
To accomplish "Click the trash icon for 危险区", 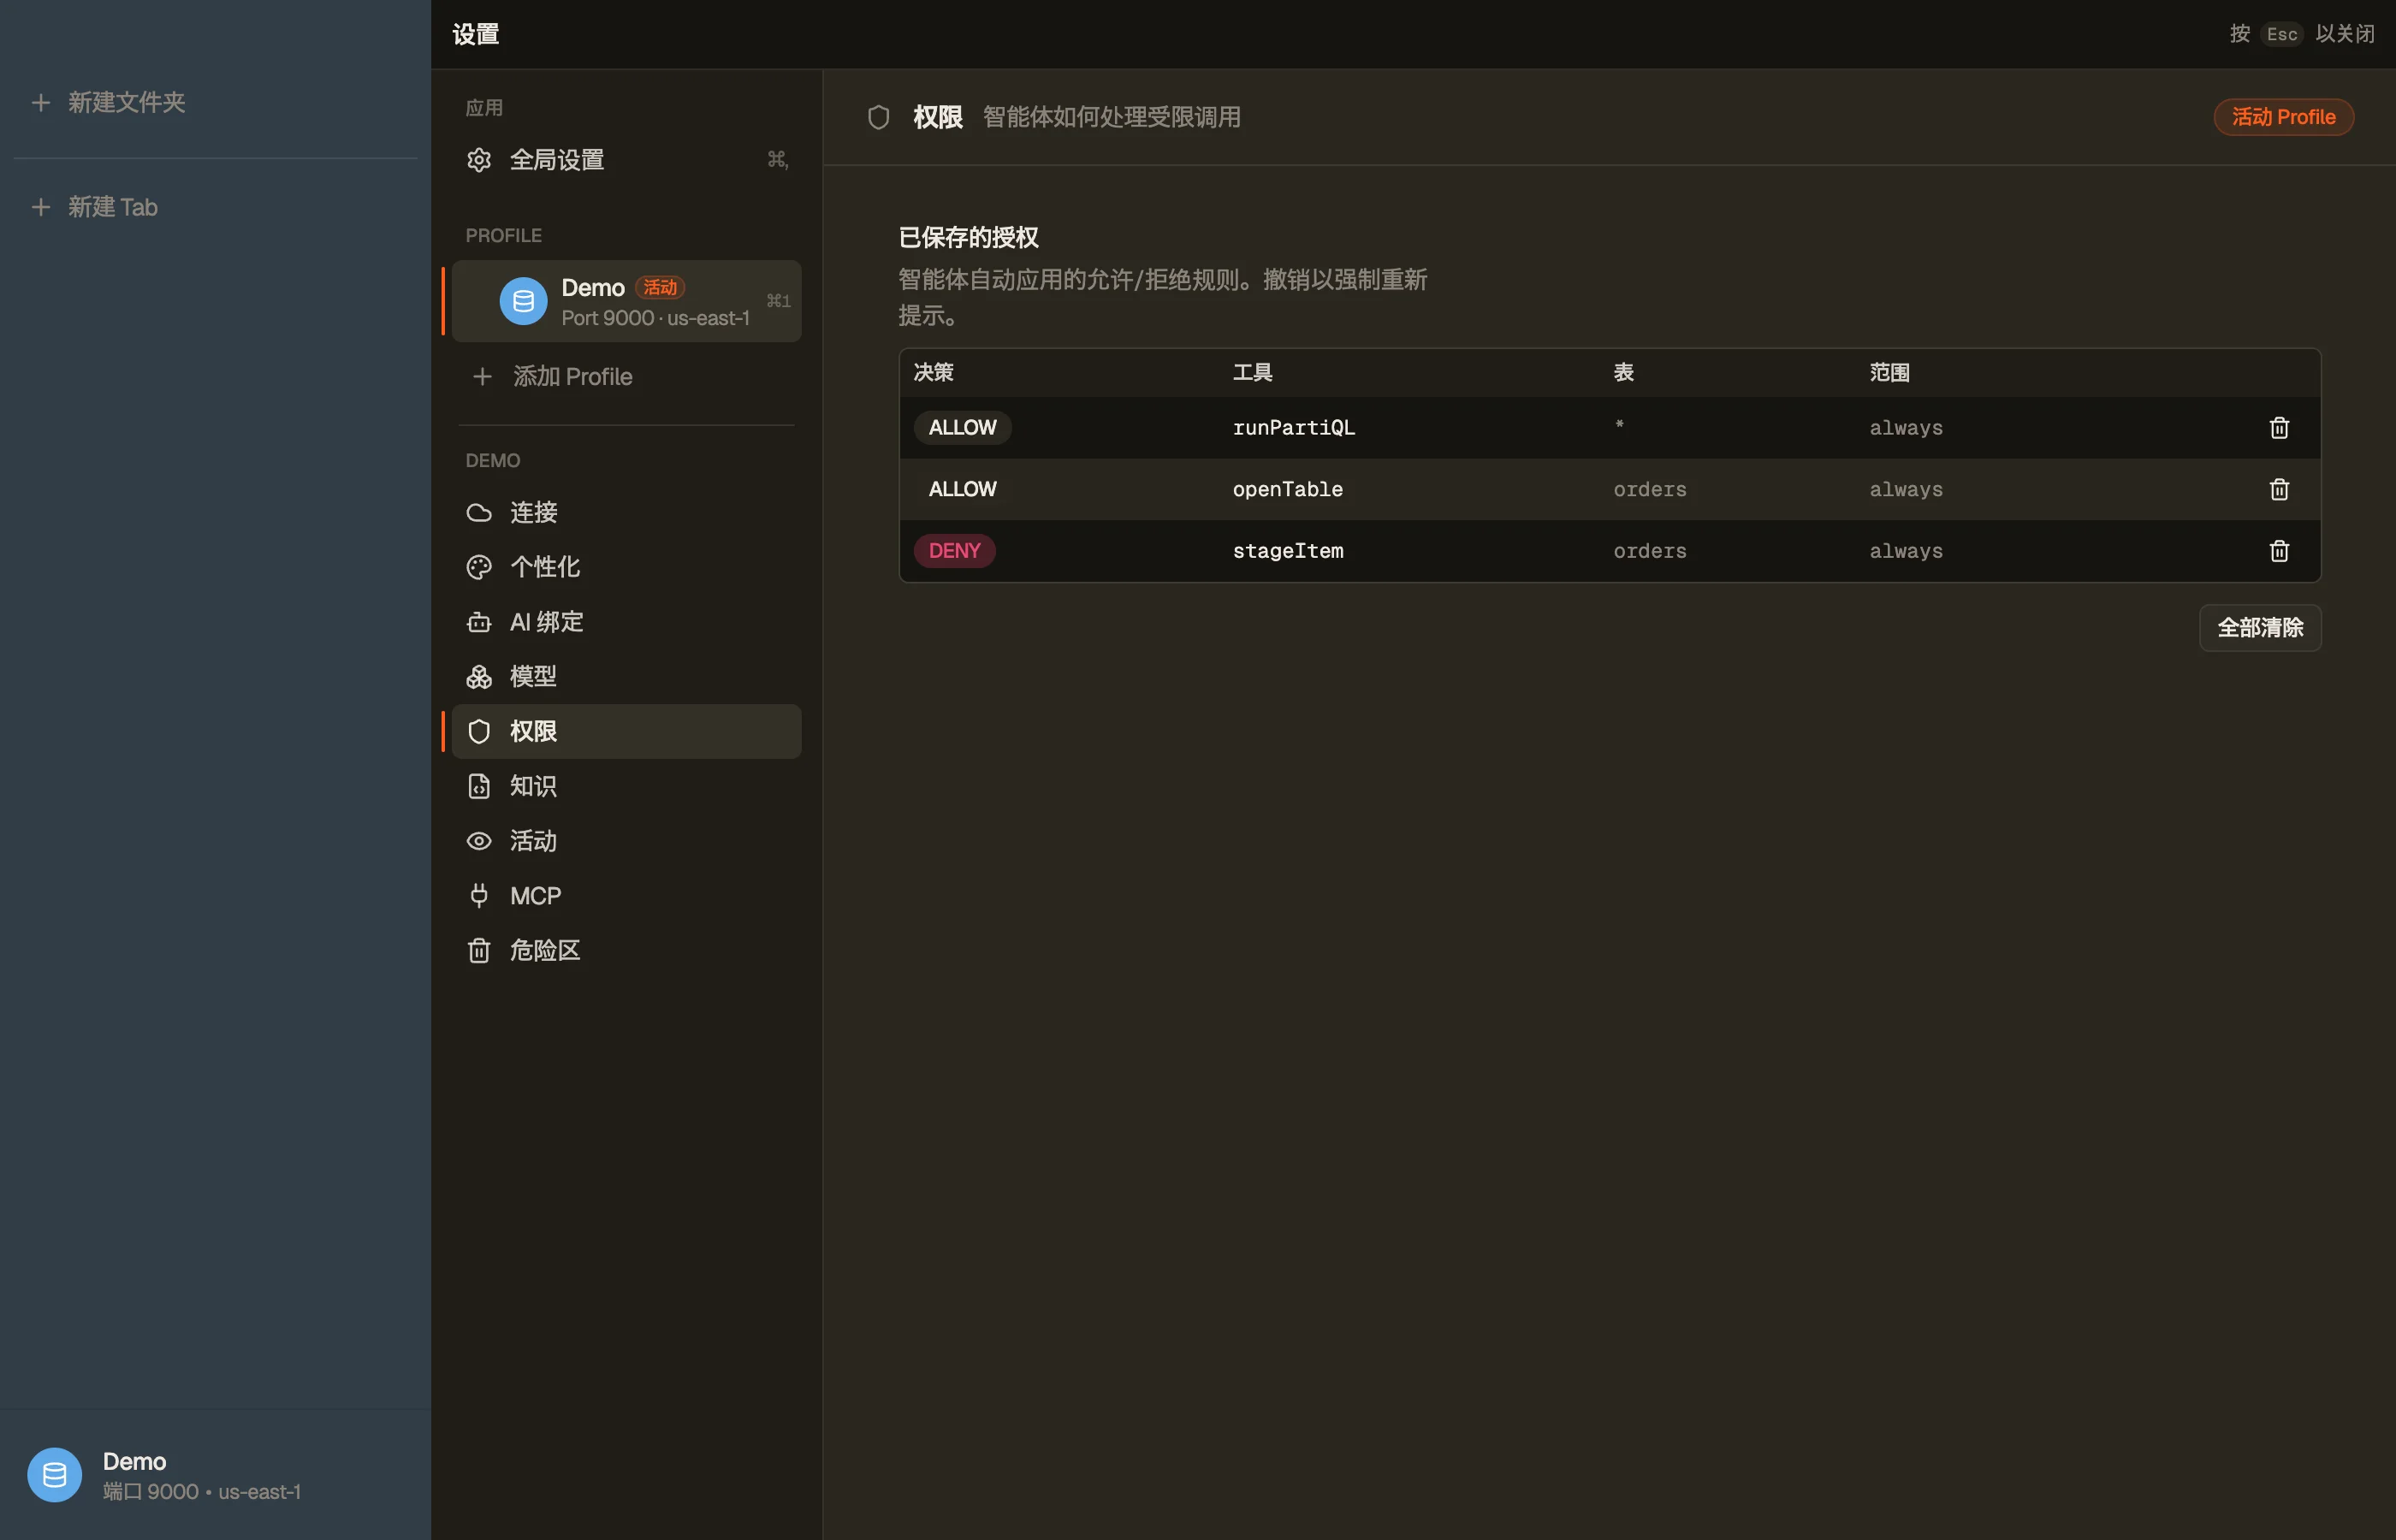I will (x=479, y=950).
